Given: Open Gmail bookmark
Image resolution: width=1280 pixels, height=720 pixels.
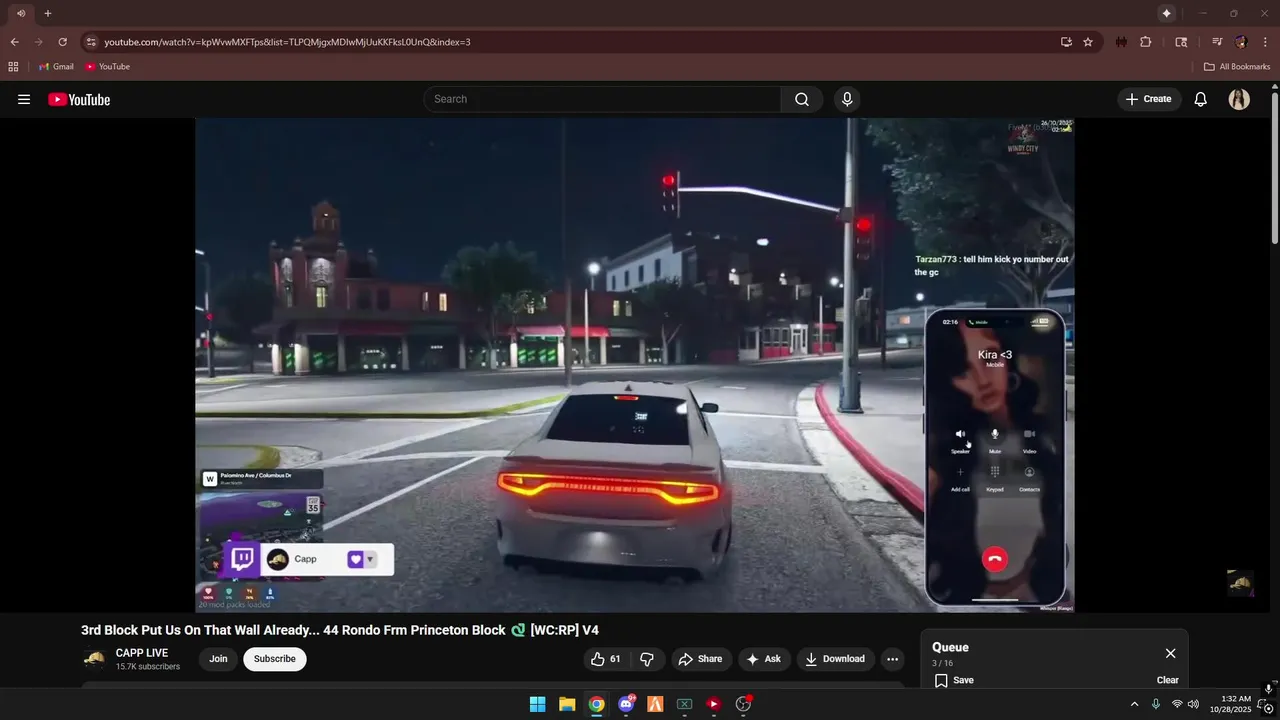Looking at the screenshot, I should (56, 67).
